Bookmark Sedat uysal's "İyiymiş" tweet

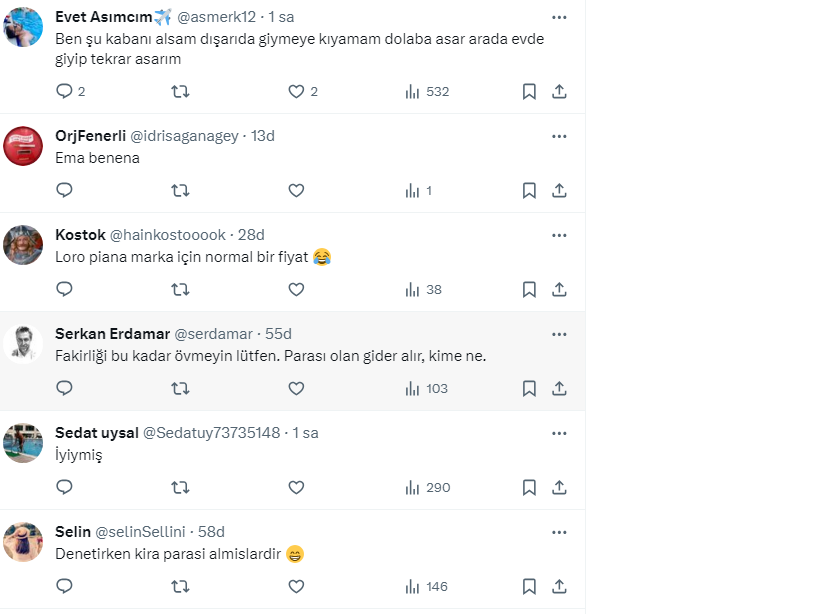pos(529,487)
